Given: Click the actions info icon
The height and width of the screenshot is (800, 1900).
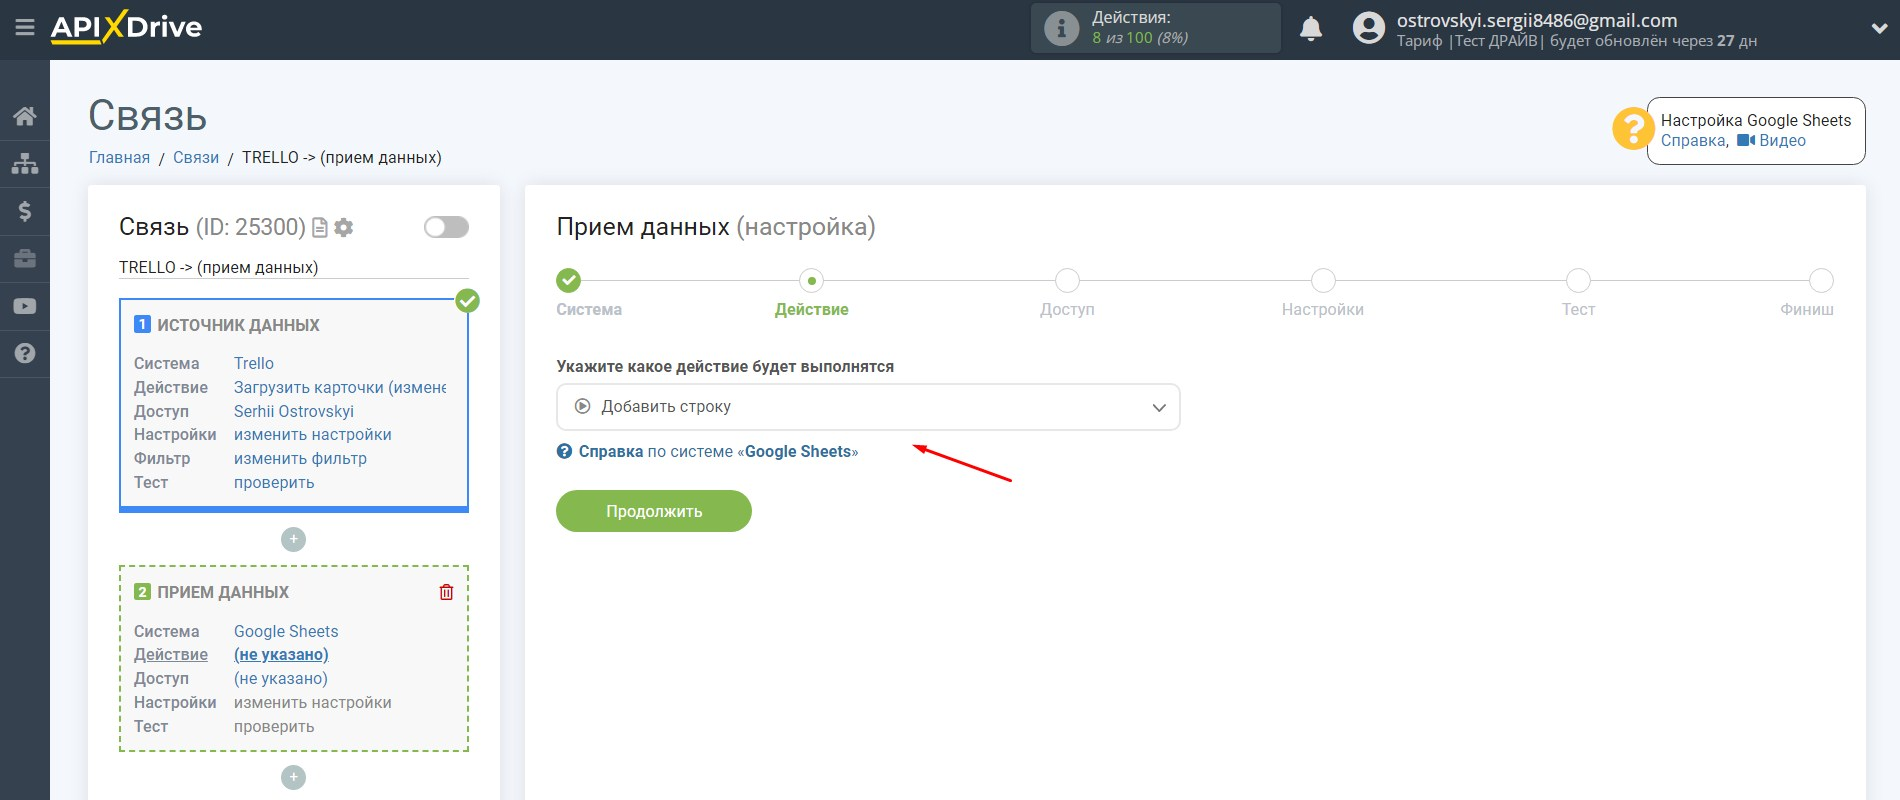Looking at the screenshot, I should (x=1061, y=28).
